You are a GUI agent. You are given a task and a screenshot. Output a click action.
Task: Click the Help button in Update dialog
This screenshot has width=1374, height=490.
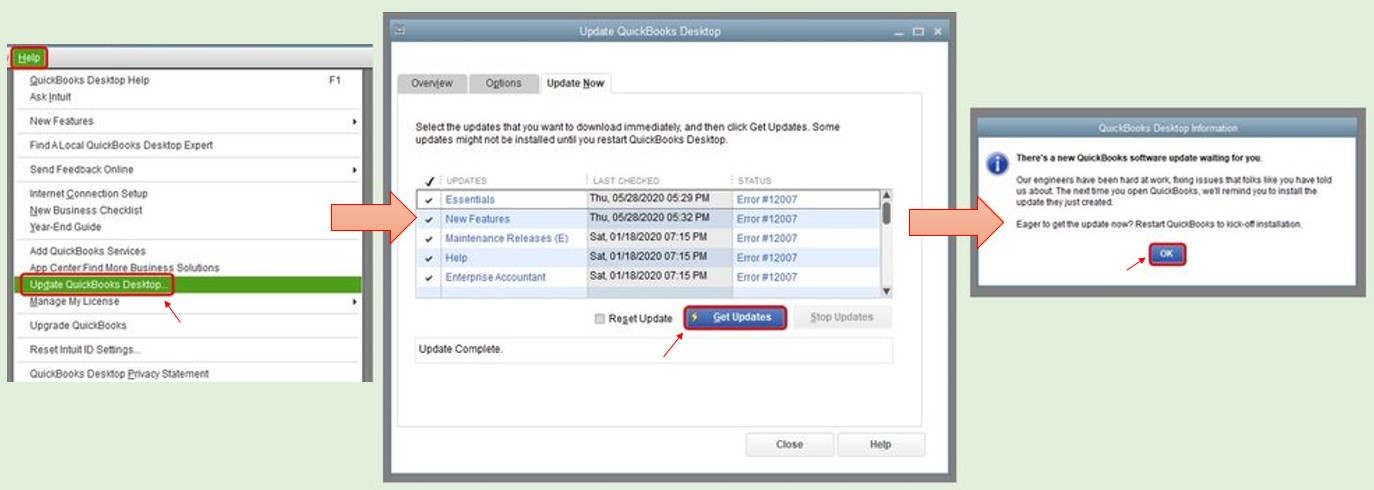[881, 444]
